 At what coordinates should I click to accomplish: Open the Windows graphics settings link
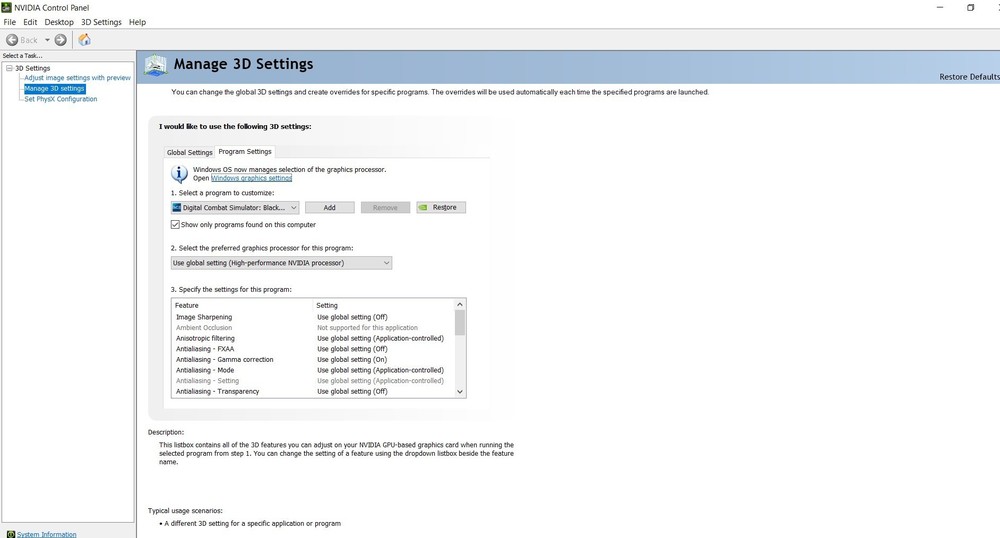click(251, 178)
